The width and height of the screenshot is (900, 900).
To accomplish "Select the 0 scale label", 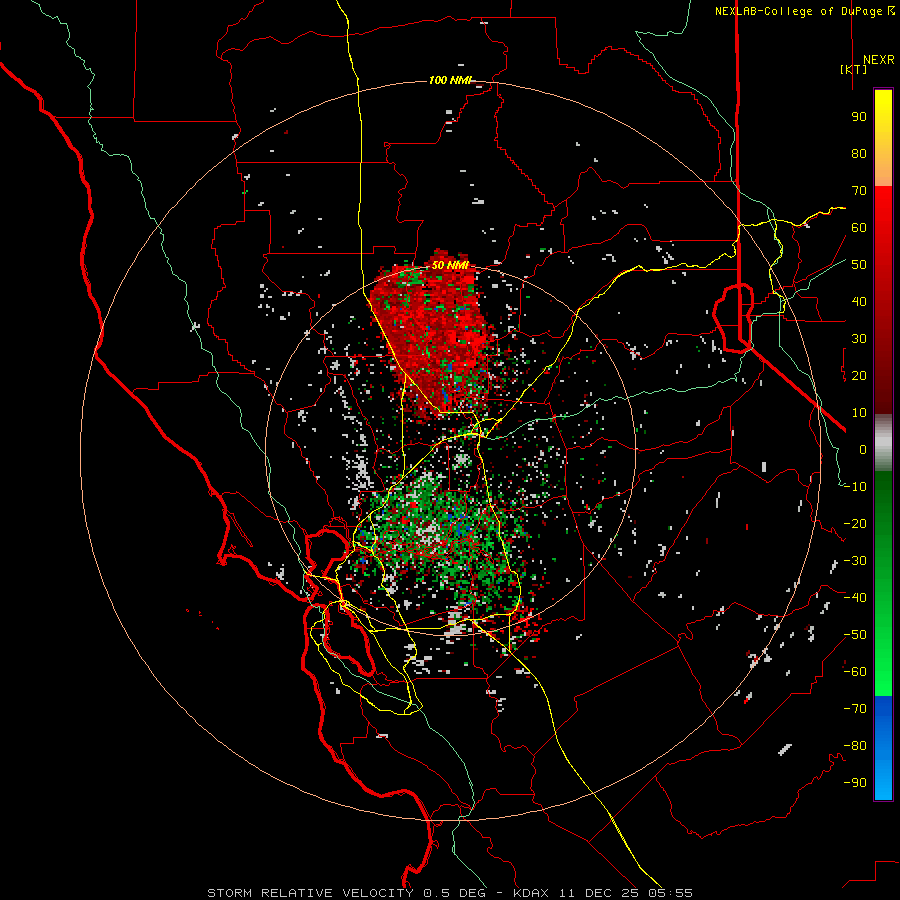I will pos(863,450).
